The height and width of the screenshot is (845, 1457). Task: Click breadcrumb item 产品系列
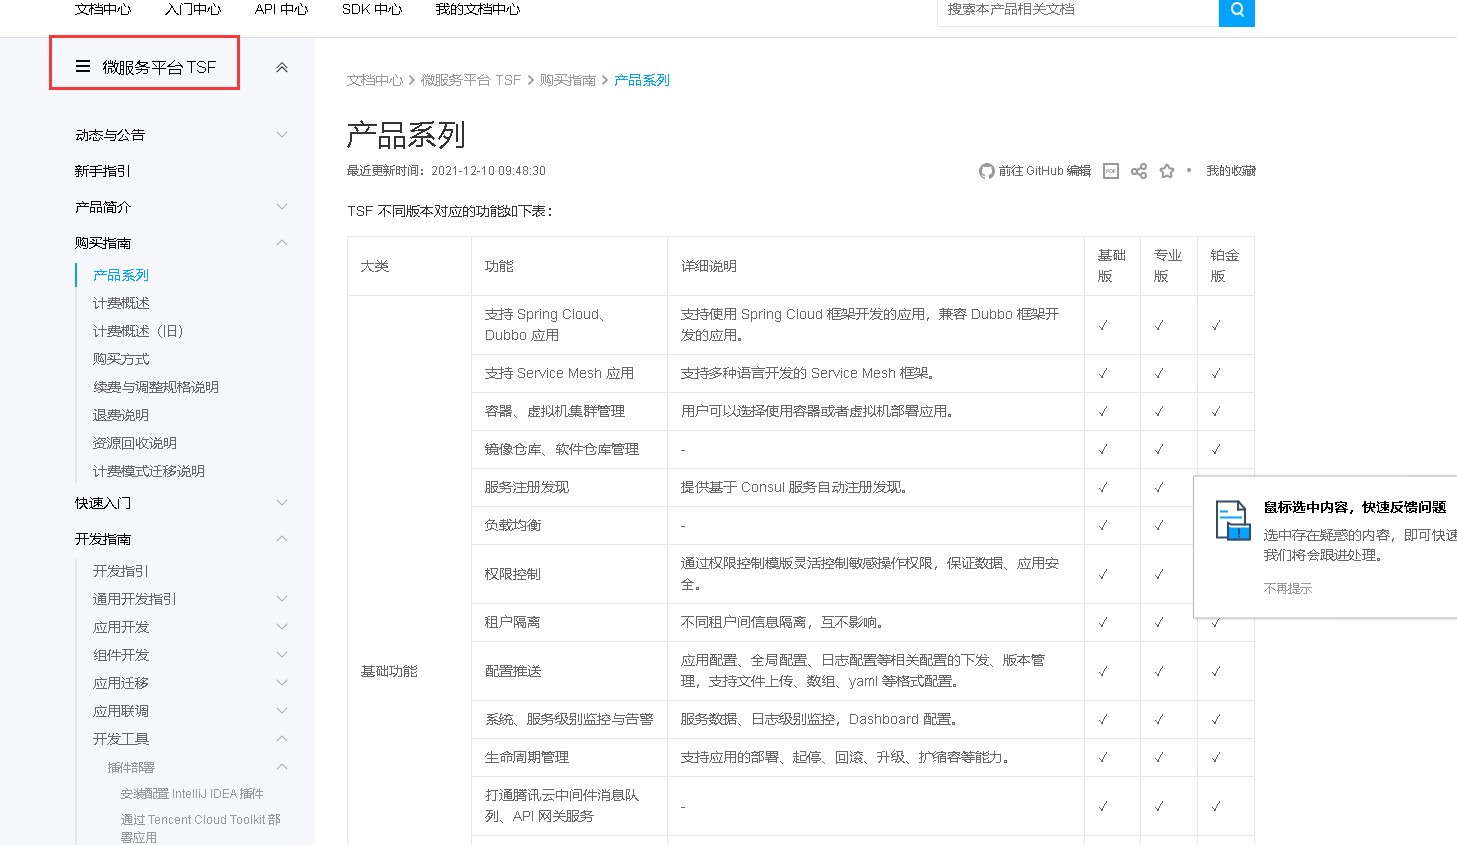pos(642,80)
